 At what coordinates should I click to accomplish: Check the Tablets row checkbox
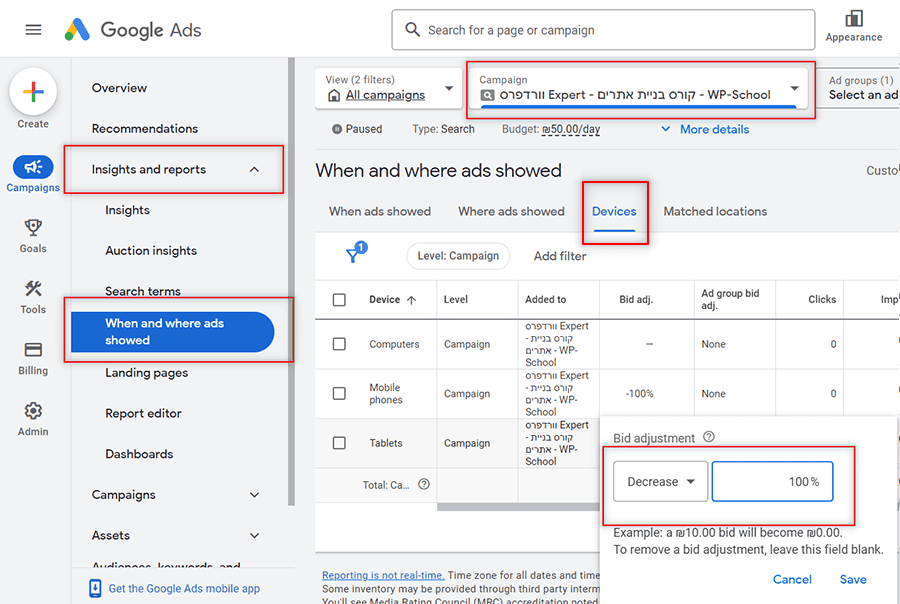(339, 443)
